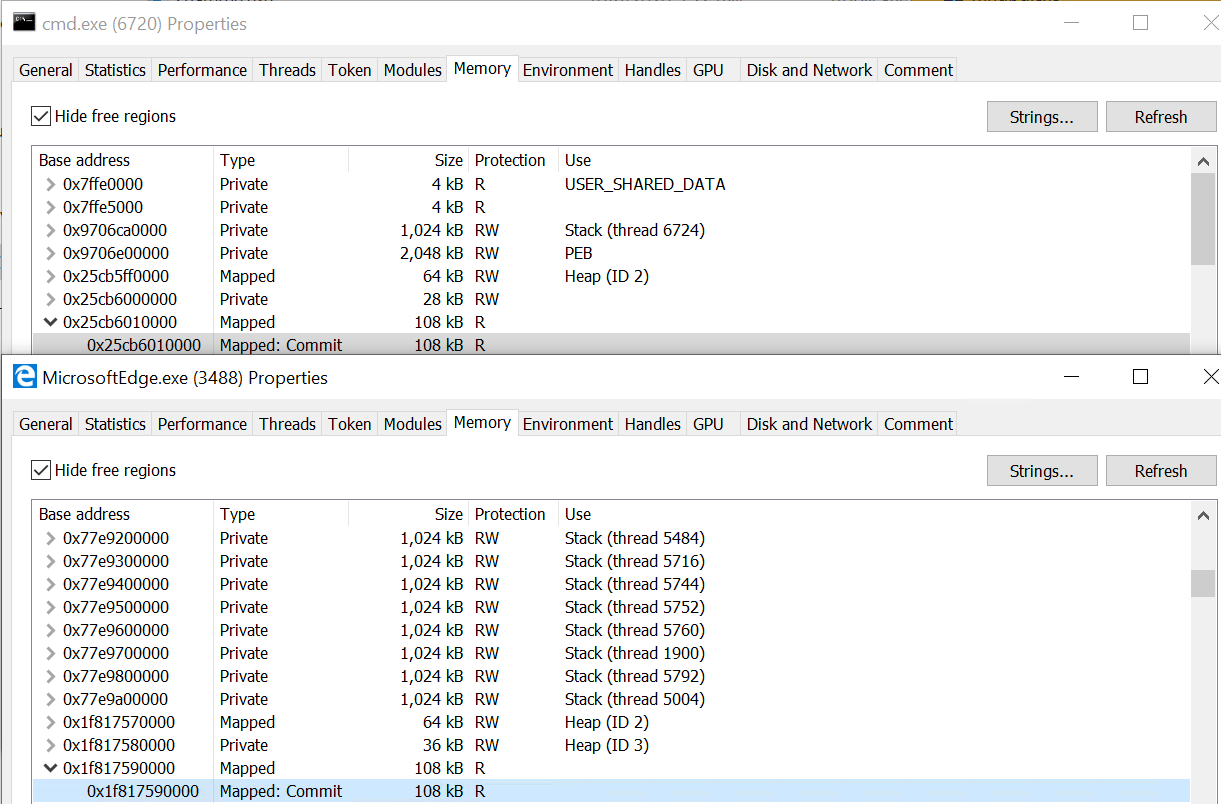Sort by Use column in MicrosoftEdge.exe
Screen dimensions: 1221x804
(873, 514)
